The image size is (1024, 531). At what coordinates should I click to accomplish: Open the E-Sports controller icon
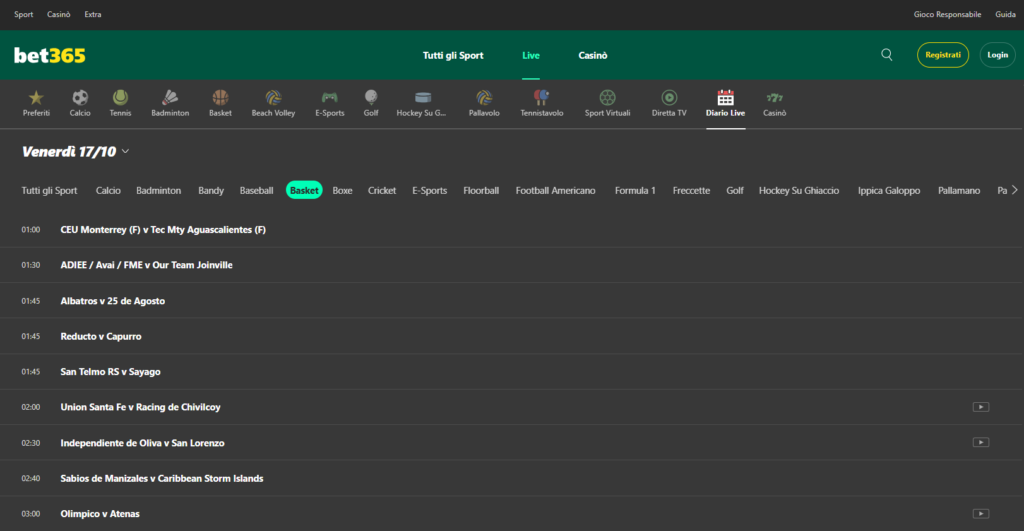coord(329,98)
